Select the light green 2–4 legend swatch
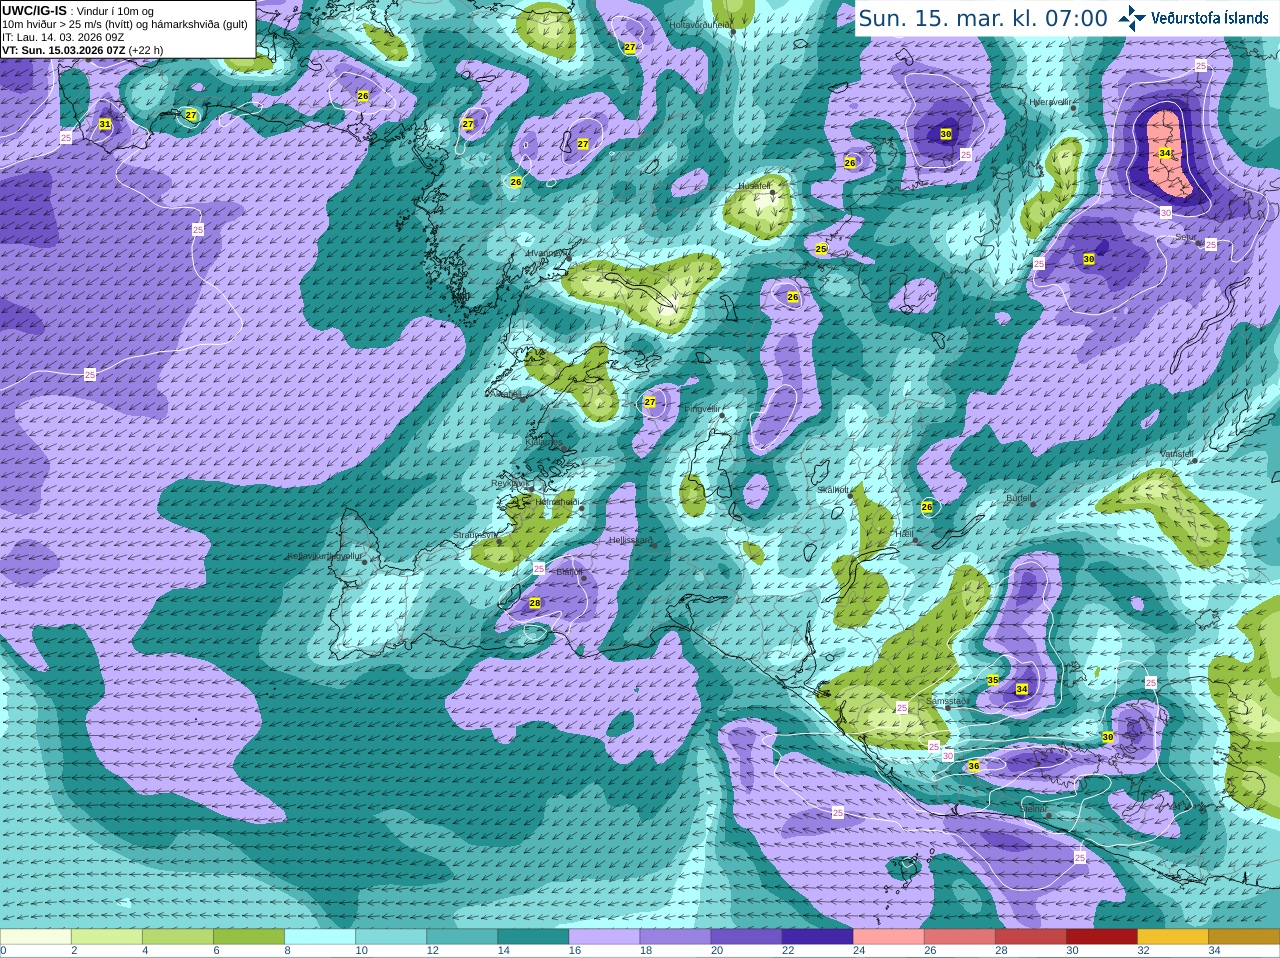The image size is (1280, 958). [x=107, y=937]
